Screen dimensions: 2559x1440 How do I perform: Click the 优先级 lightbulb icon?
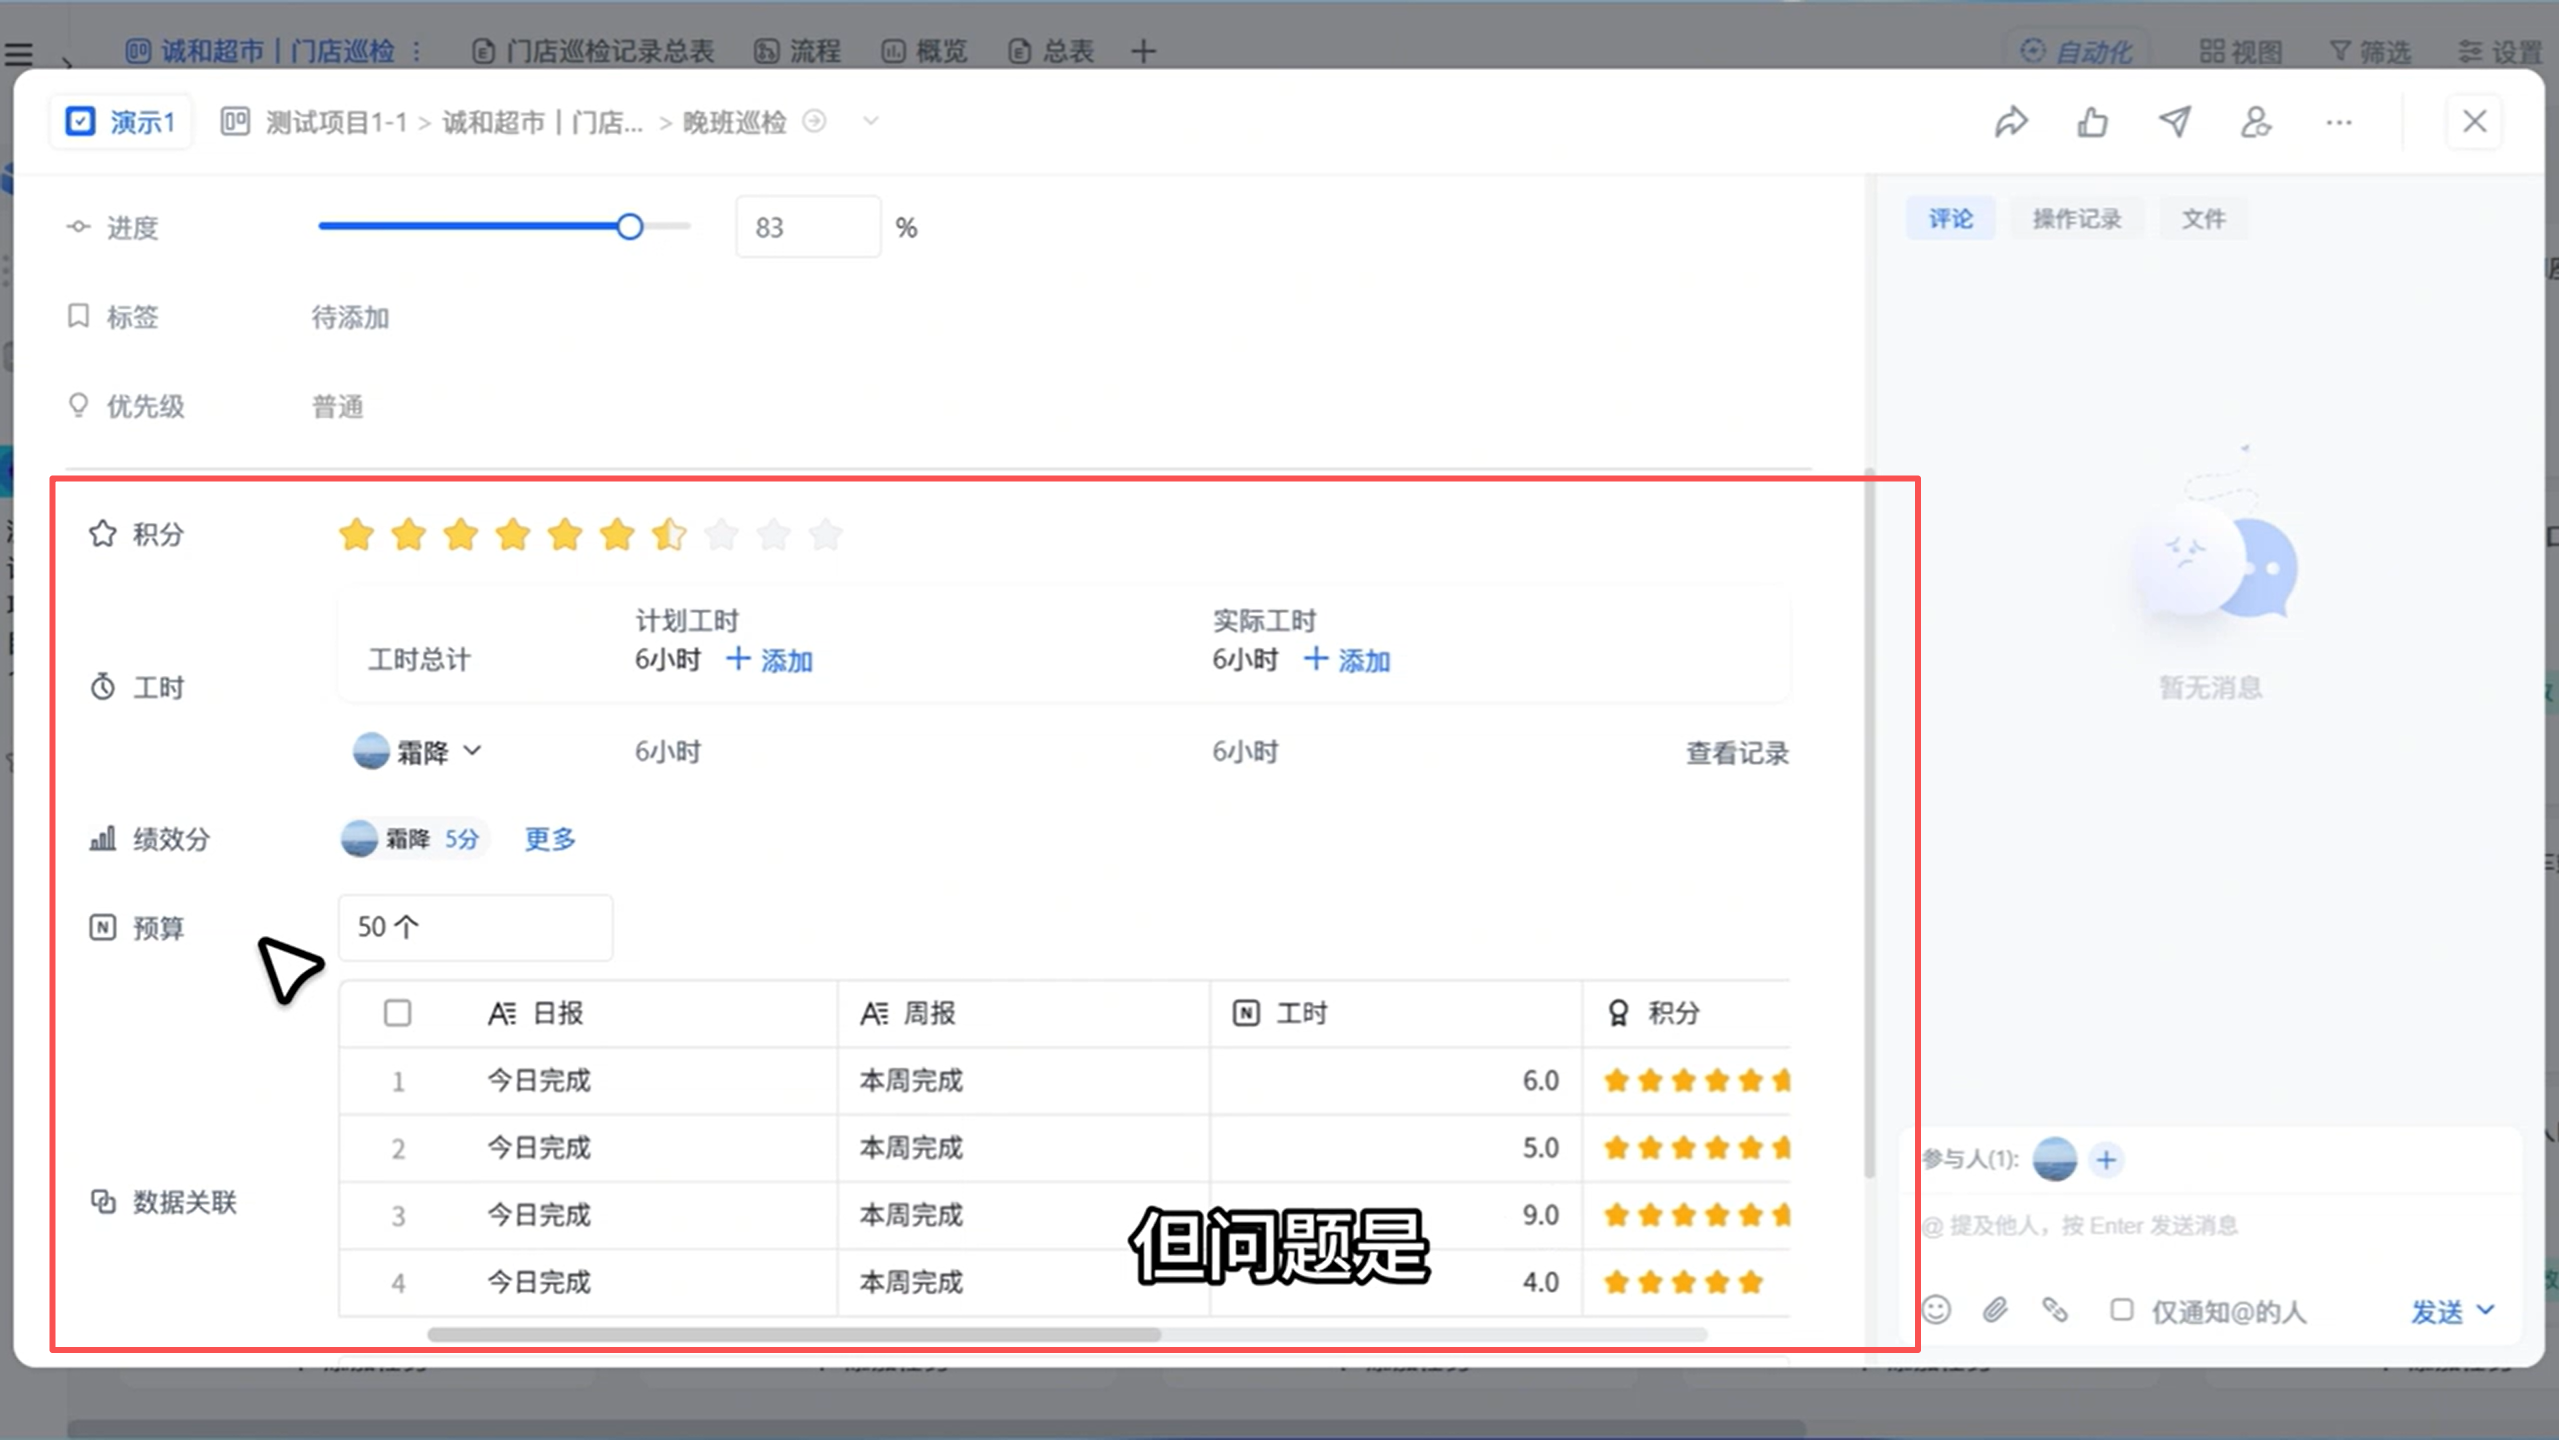tap(78, 405)
